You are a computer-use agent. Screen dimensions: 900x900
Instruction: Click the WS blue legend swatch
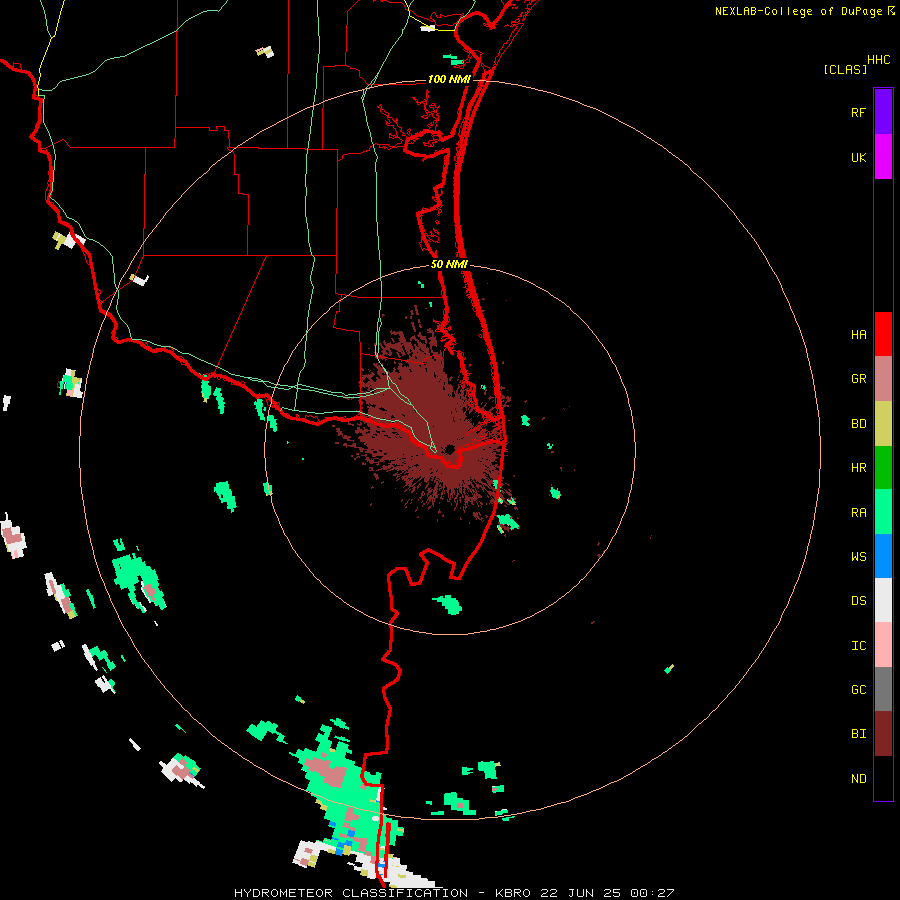pyautogui.click(x=883, y=556)
